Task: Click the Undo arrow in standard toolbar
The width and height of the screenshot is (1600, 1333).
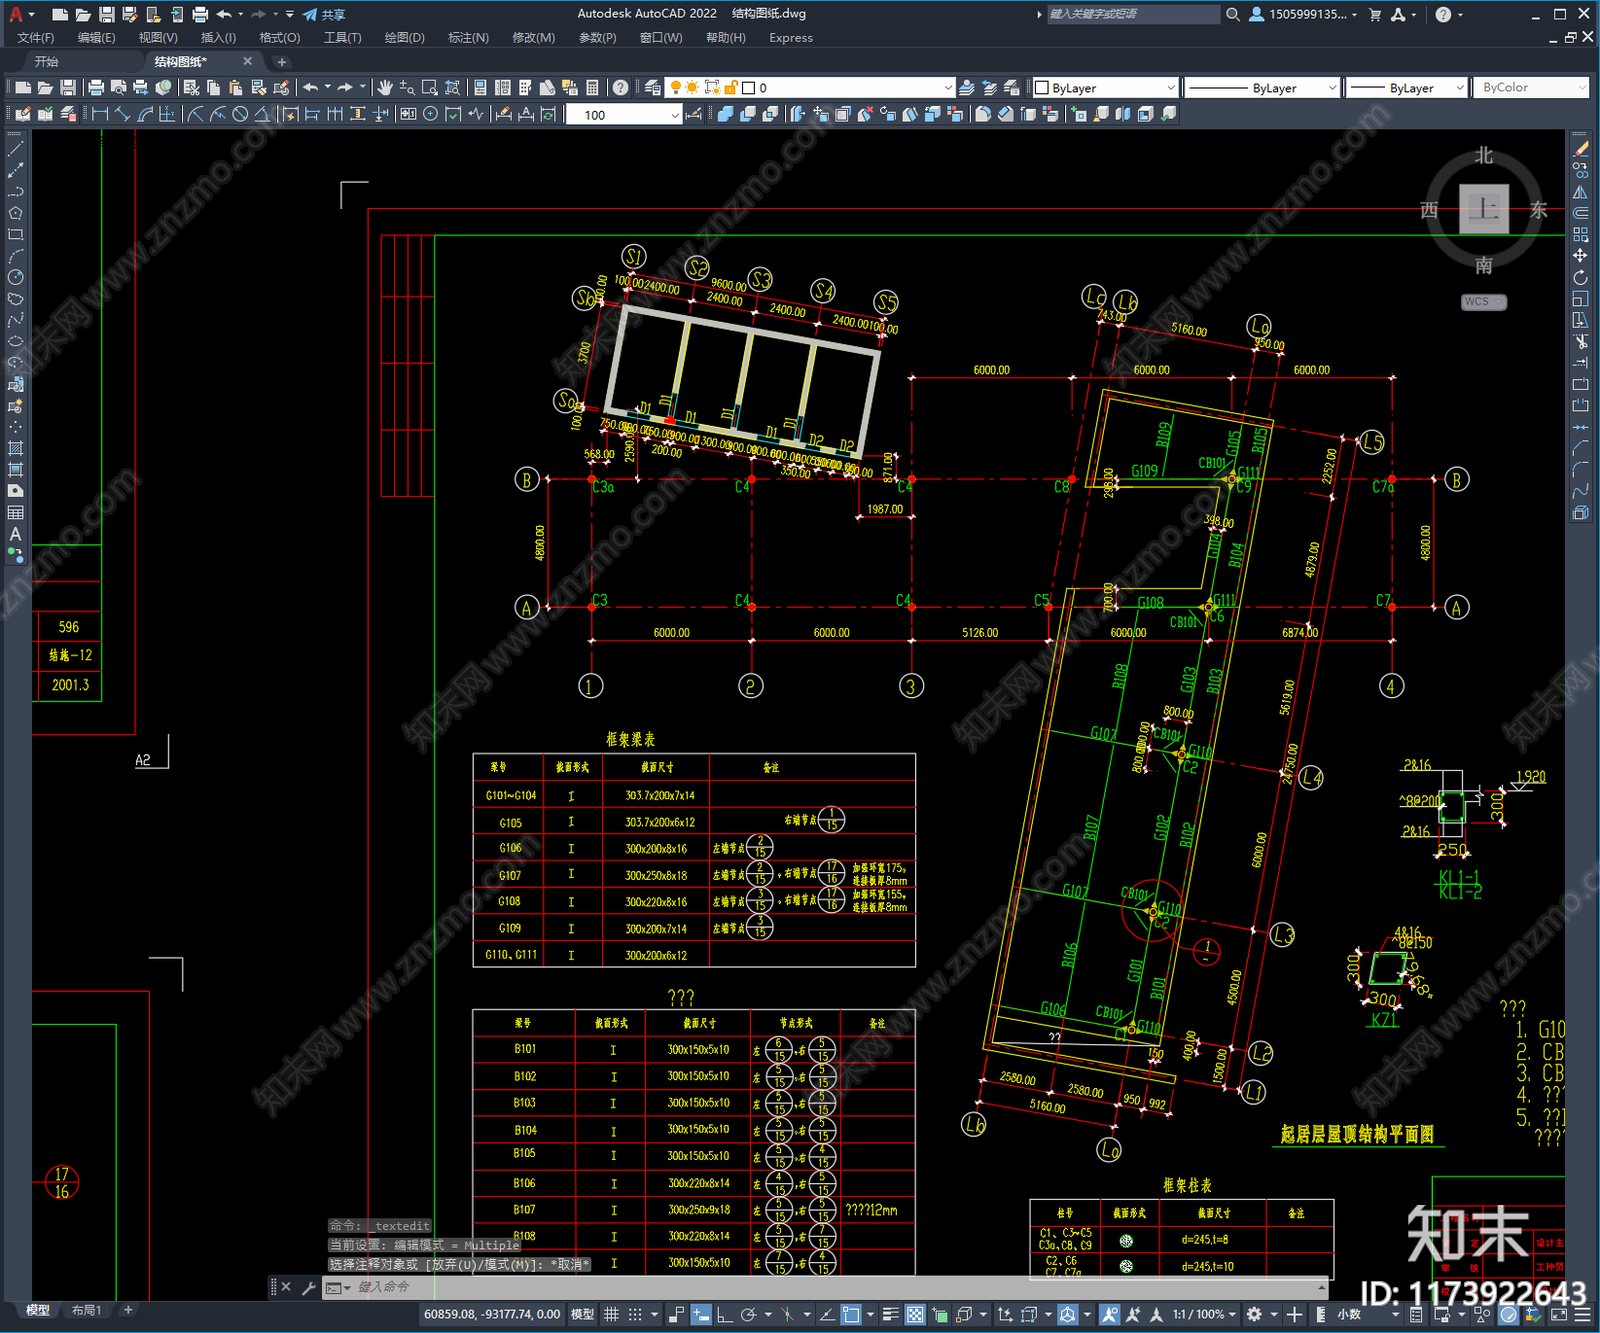Action: click(x=310, y=88)
